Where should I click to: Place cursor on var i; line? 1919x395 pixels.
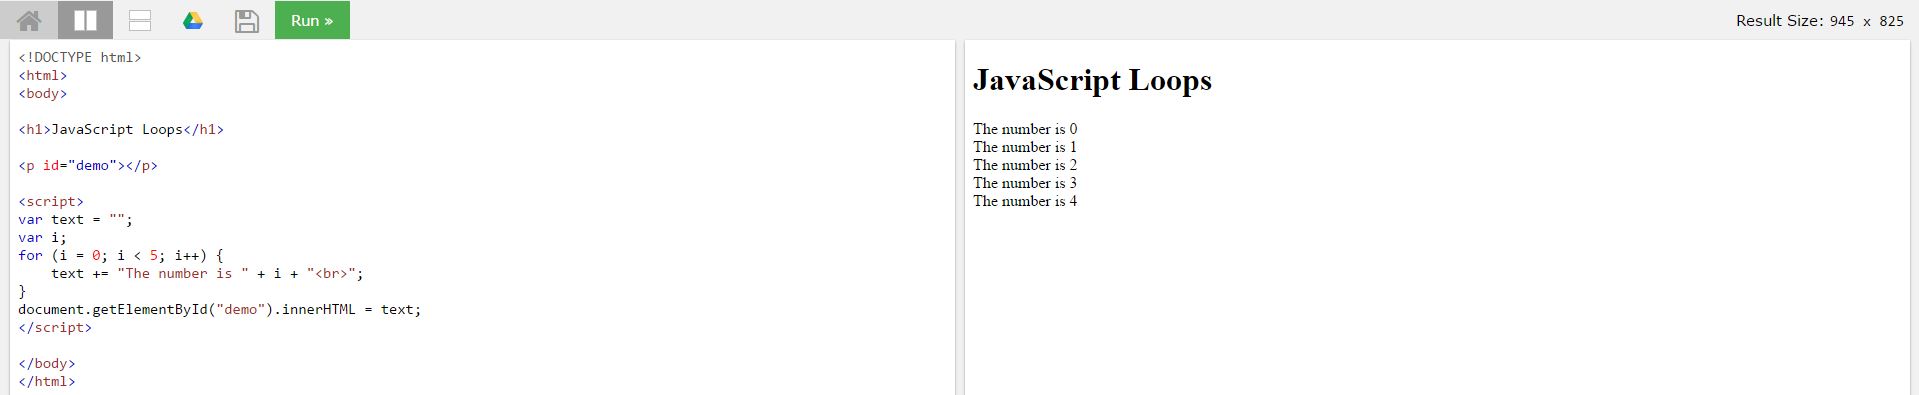[42, 237]
